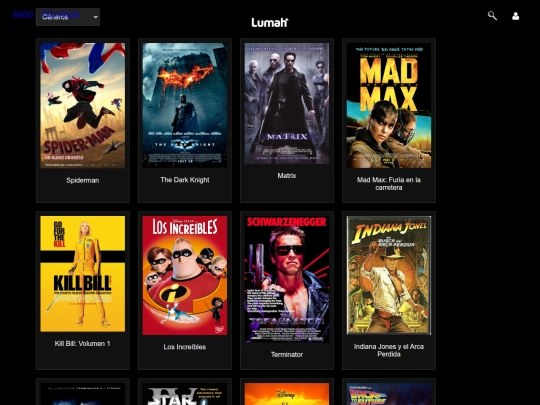The height and width of the screenshot is (405, 540).
Task: Open the Back to the Future poster
Action: 389,394
